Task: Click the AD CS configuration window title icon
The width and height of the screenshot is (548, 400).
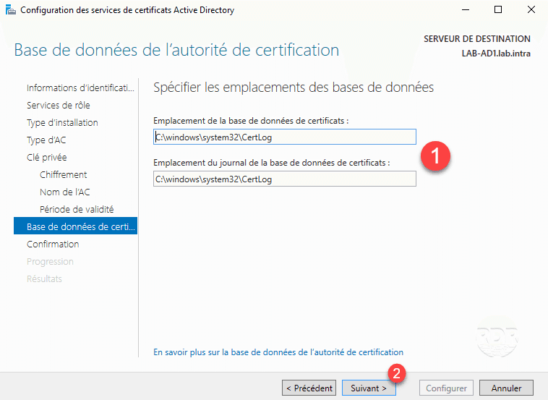Action: 10,10
